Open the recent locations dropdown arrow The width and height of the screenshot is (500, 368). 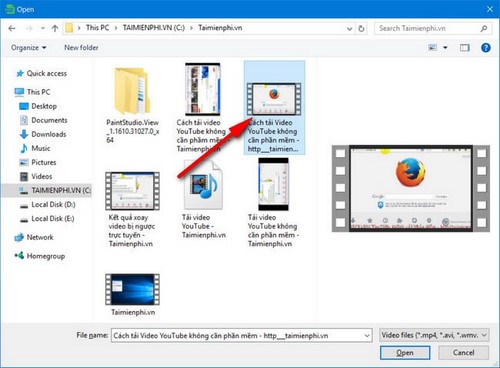point(43,28)
